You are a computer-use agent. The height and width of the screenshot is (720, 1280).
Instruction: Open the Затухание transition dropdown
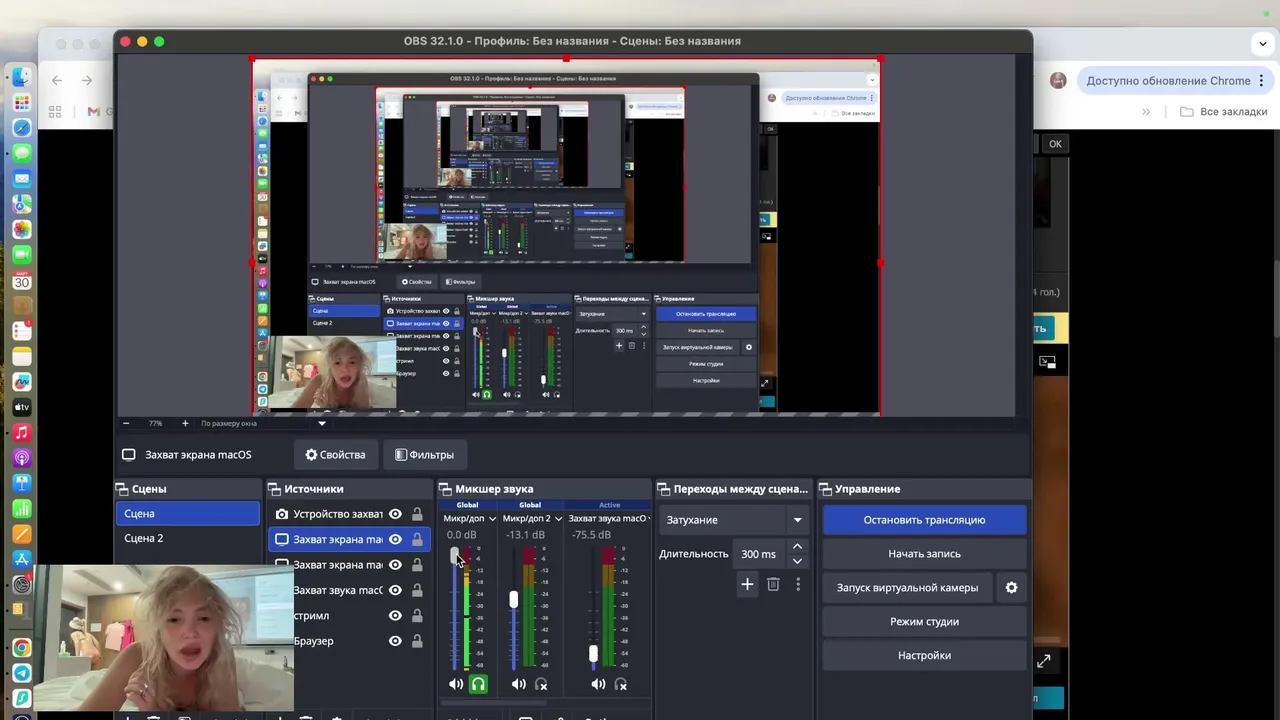pos(797,520)
